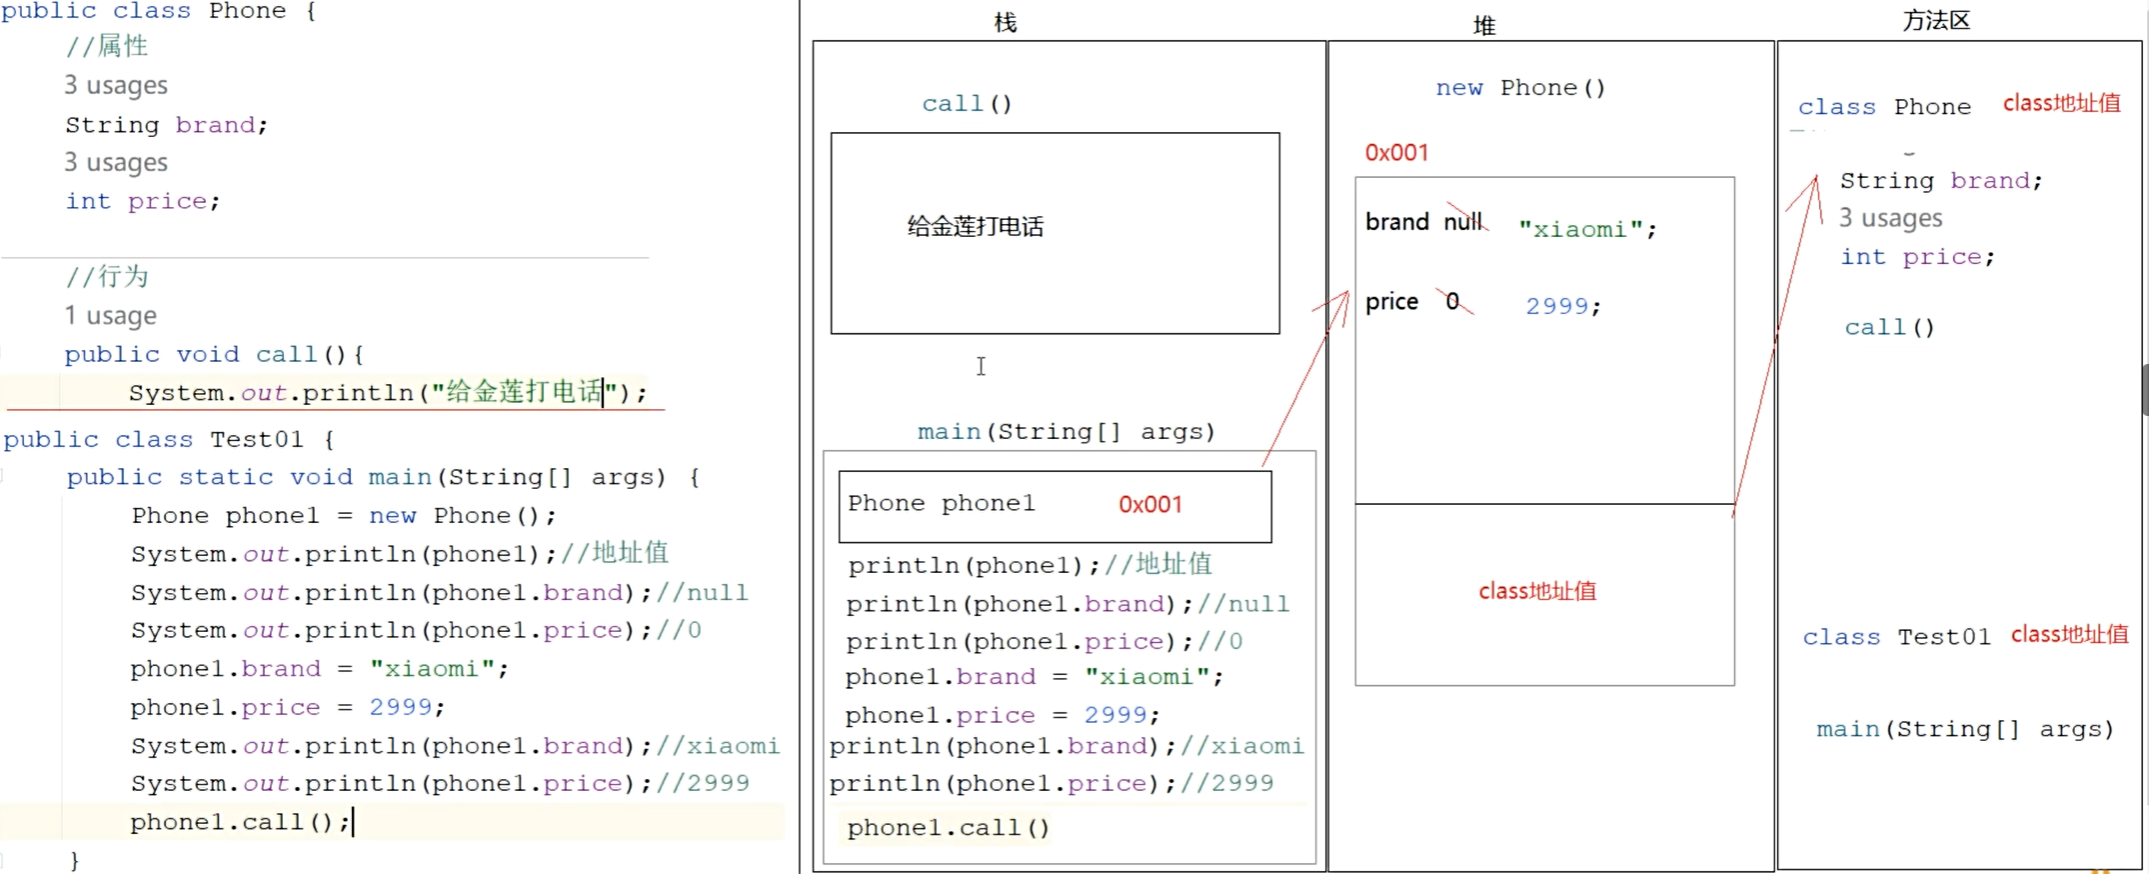
Task: Click 'String brand;' in the method area
Action: coord(1941,181)
